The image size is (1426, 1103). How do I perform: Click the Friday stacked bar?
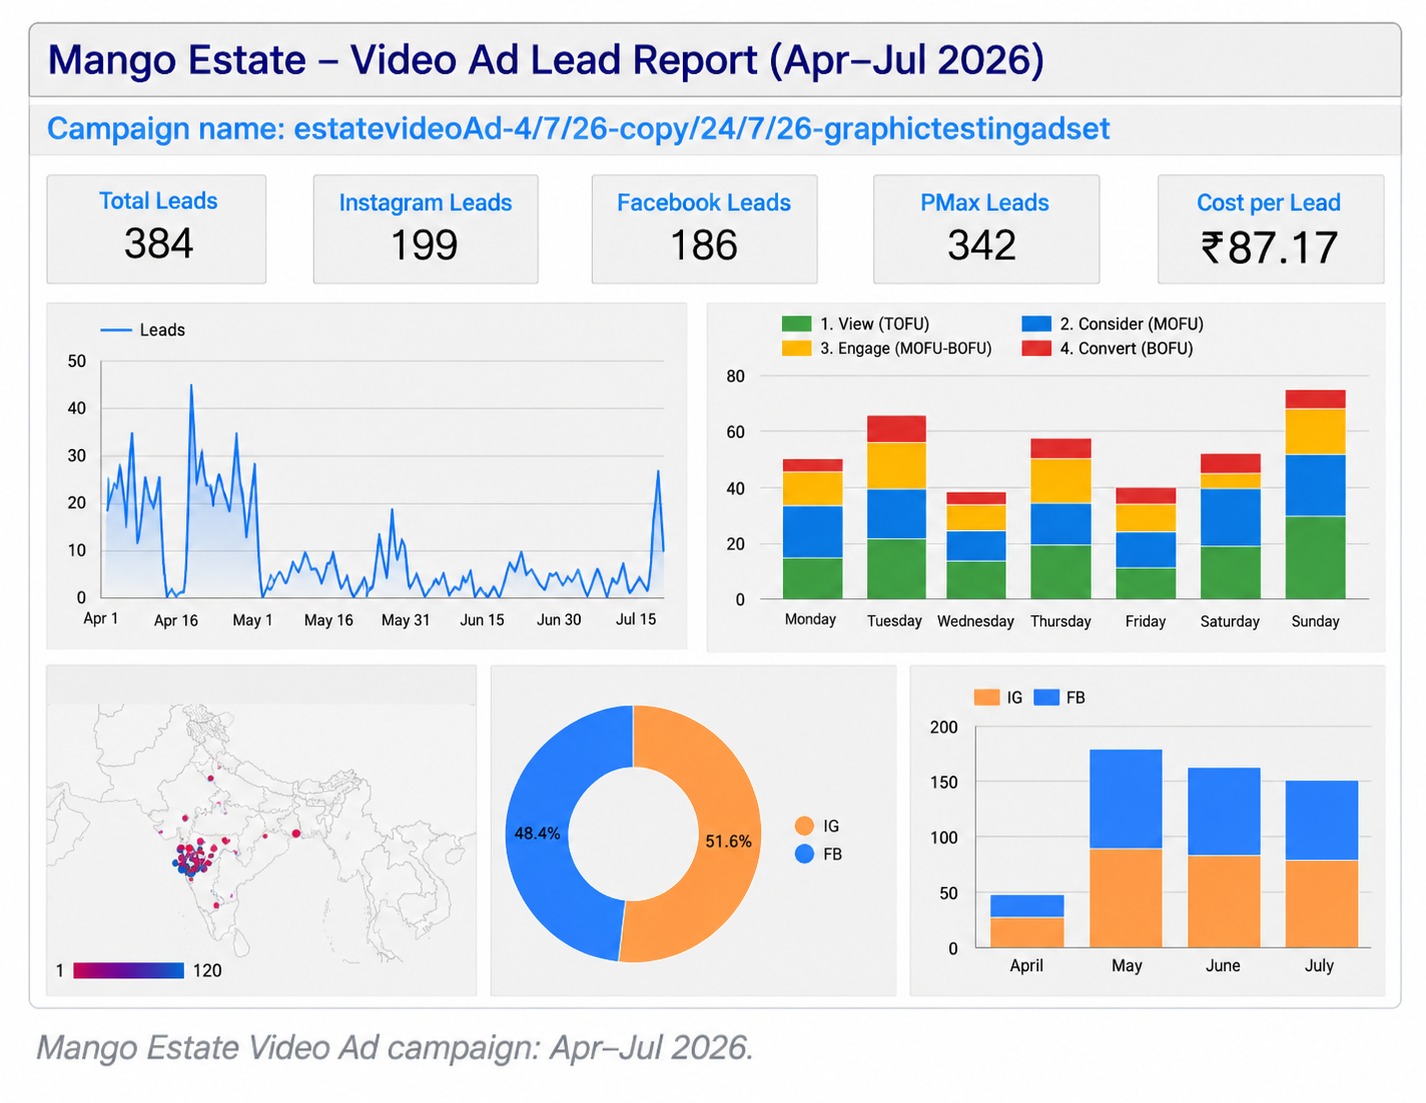[1146, 543]
